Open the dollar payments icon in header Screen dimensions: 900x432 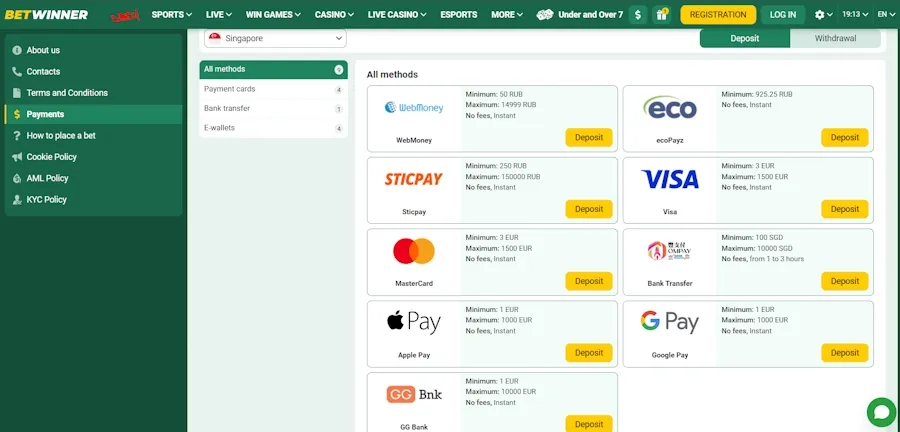tap(638, 15)
